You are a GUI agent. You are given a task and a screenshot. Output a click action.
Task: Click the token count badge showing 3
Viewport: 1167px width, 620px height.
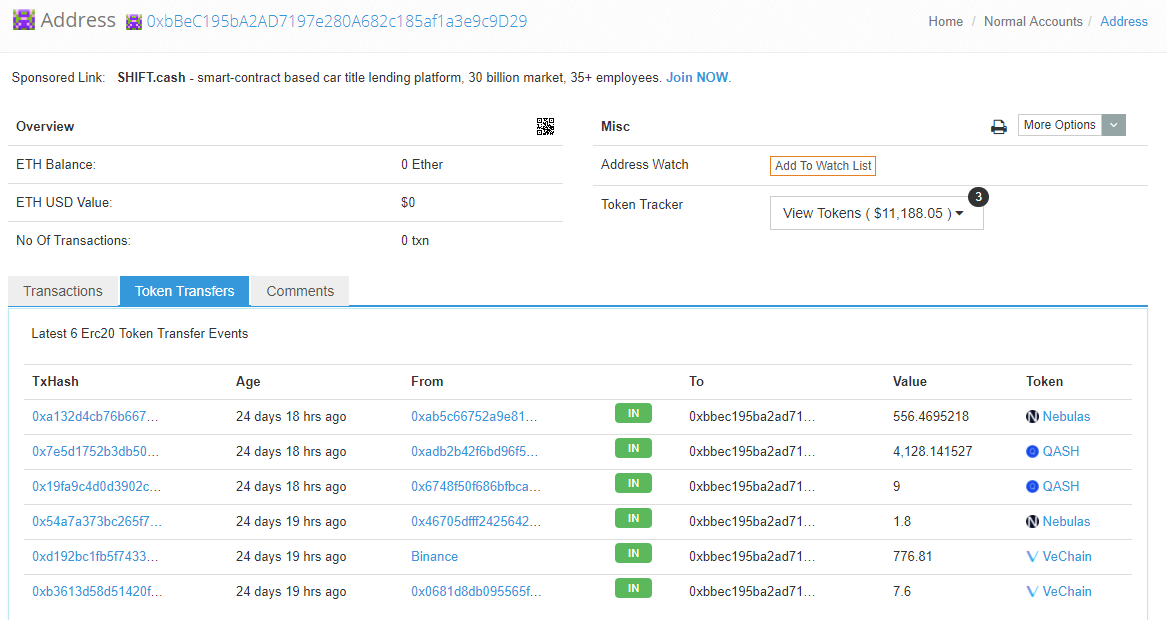coord(978,197)
